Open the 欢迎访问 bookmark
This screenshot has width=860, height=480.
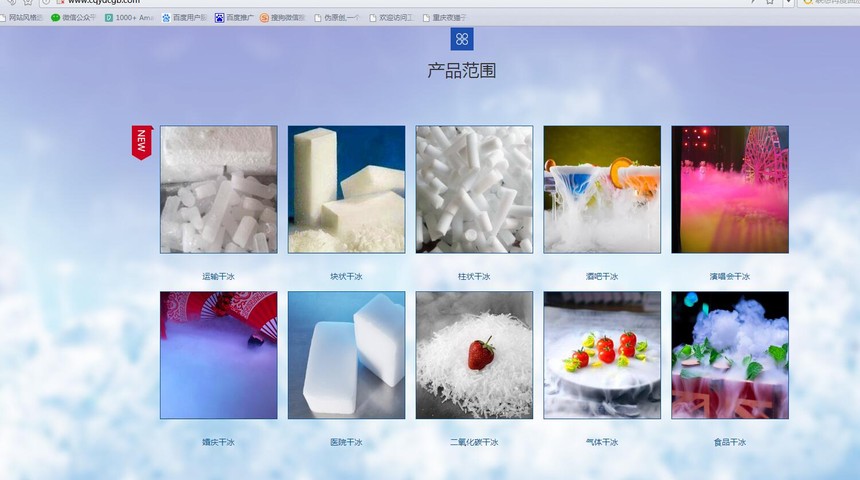pyautogui.click(x=391, y=18)
